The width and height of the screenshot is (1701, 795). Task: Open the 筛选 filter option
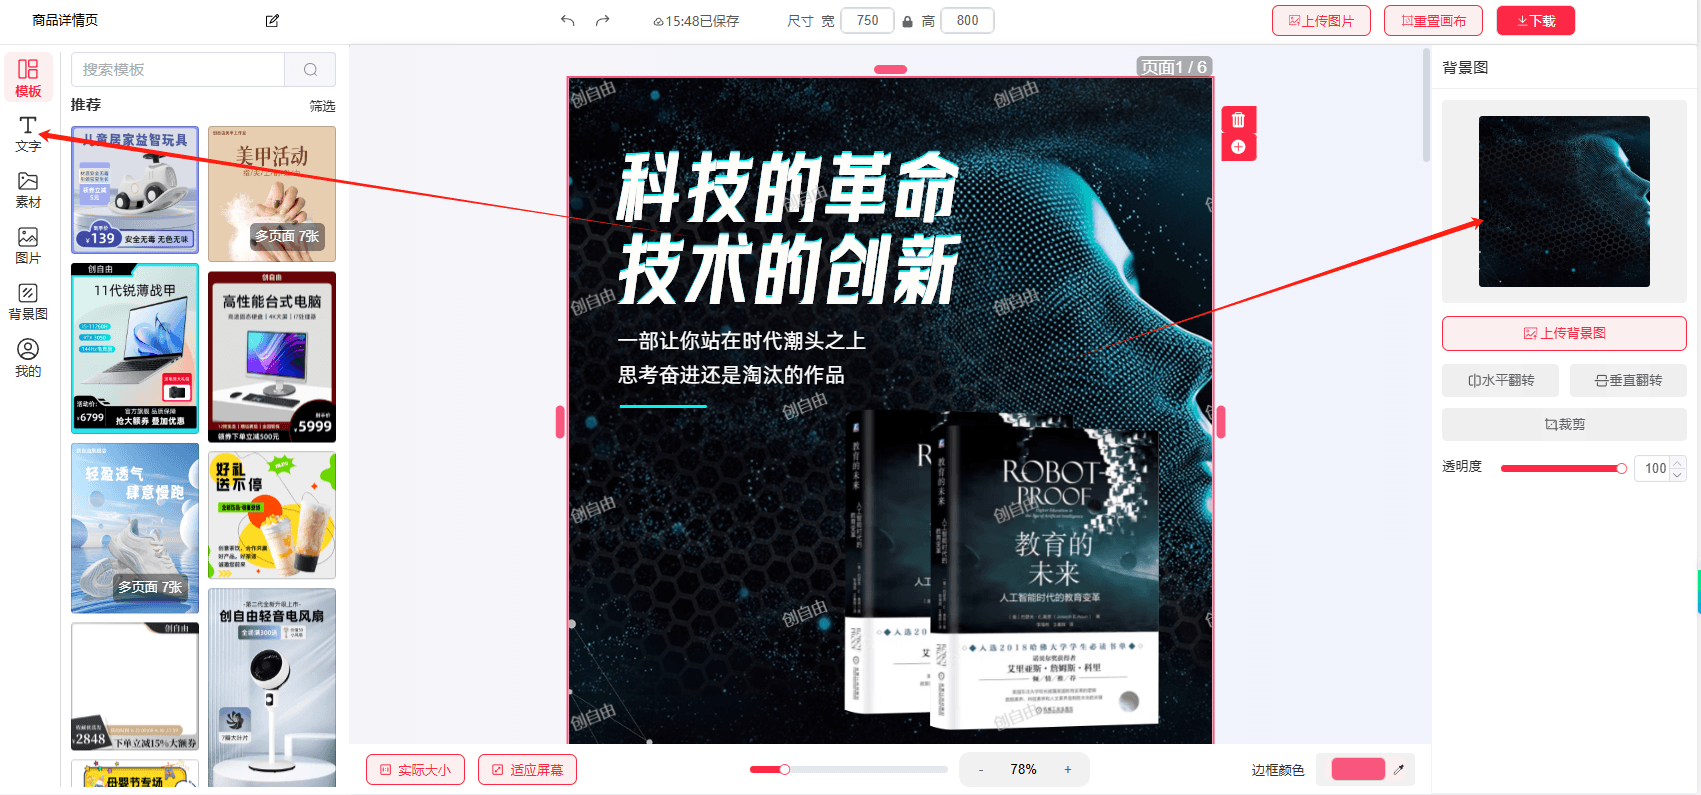tap(322, 106)
